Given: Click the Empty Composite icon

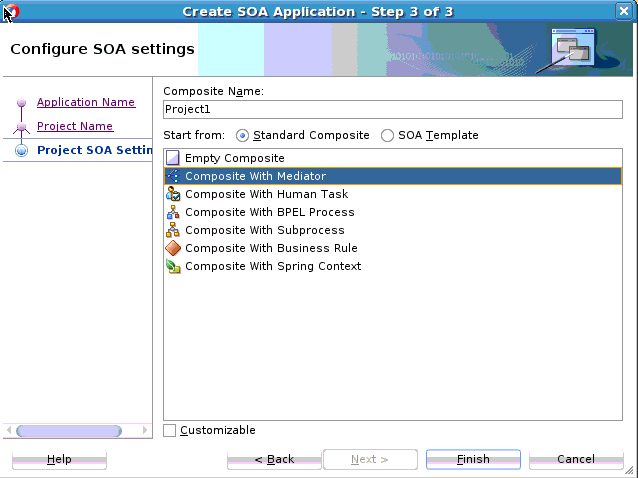Looking at the screenshot, I should (173, 158).
